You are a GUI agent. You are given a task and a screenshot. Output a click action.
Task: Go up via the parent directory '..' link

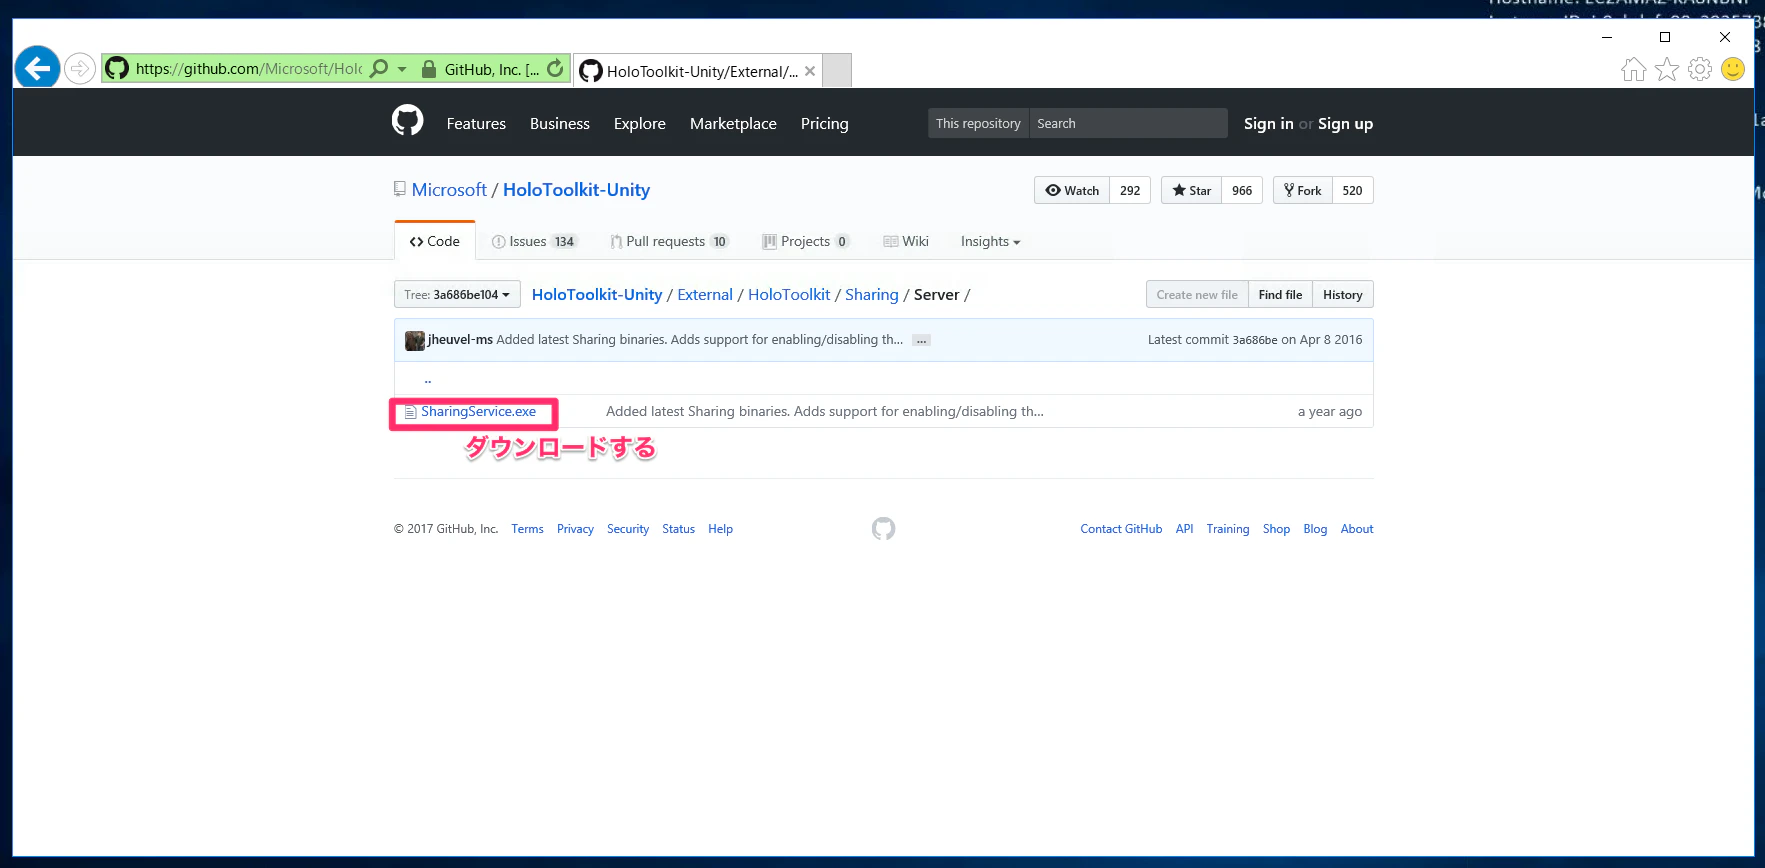coord(427,379)
